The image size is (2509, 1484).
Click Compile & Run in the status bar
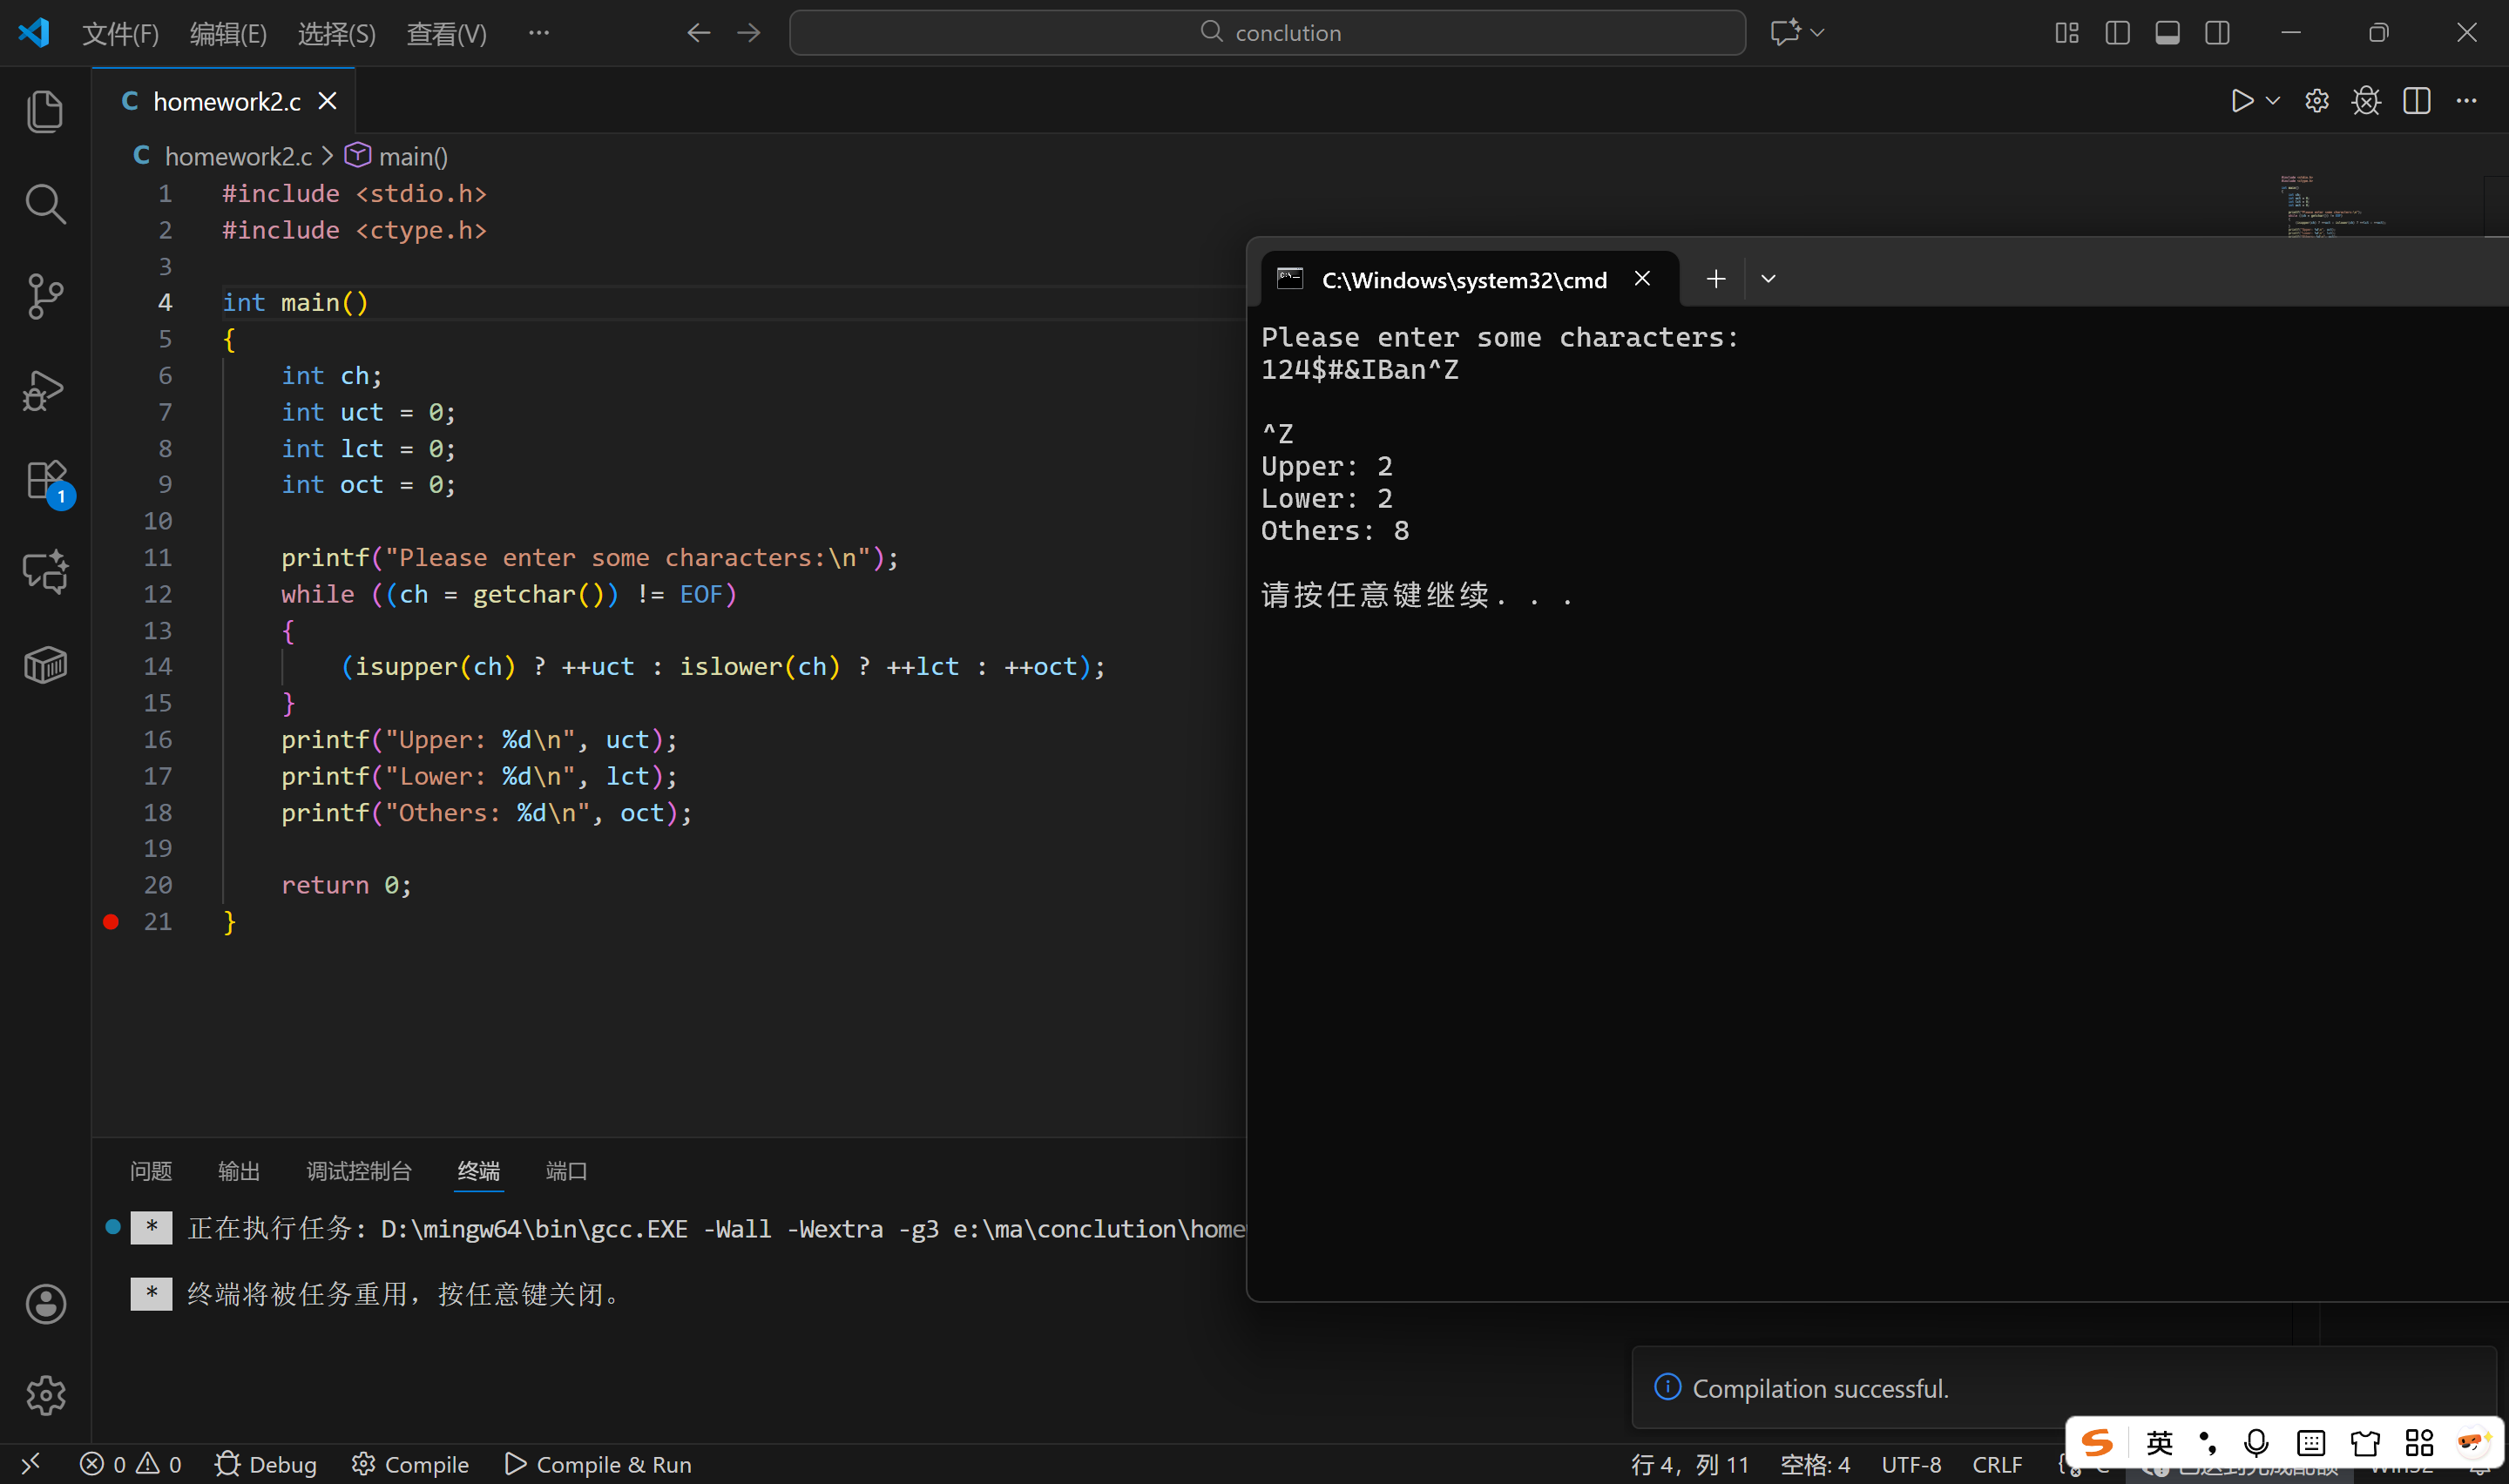598,1464
